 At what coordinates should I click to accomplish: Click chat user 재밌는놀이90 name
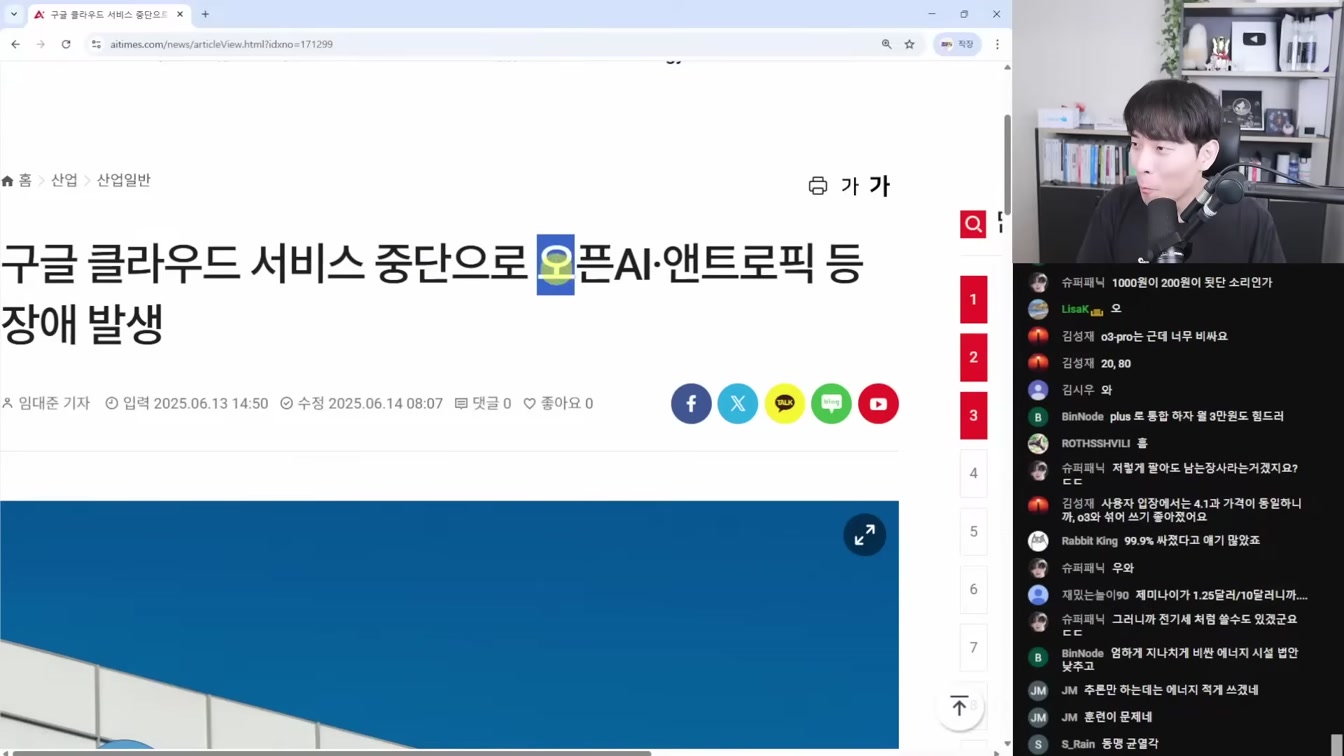point(1095,595)
